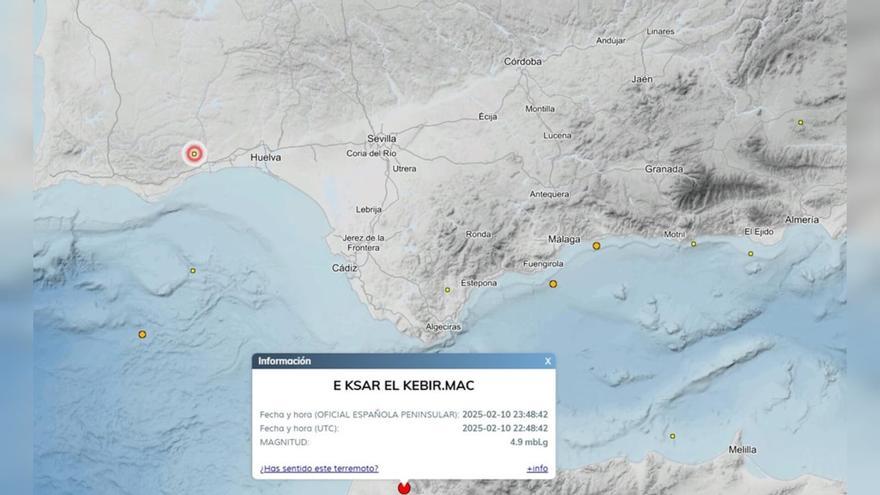Click the magnitude value '4.9 mbLg'
The width and height of the screenshot is (880, 495).
click(529, 442)
